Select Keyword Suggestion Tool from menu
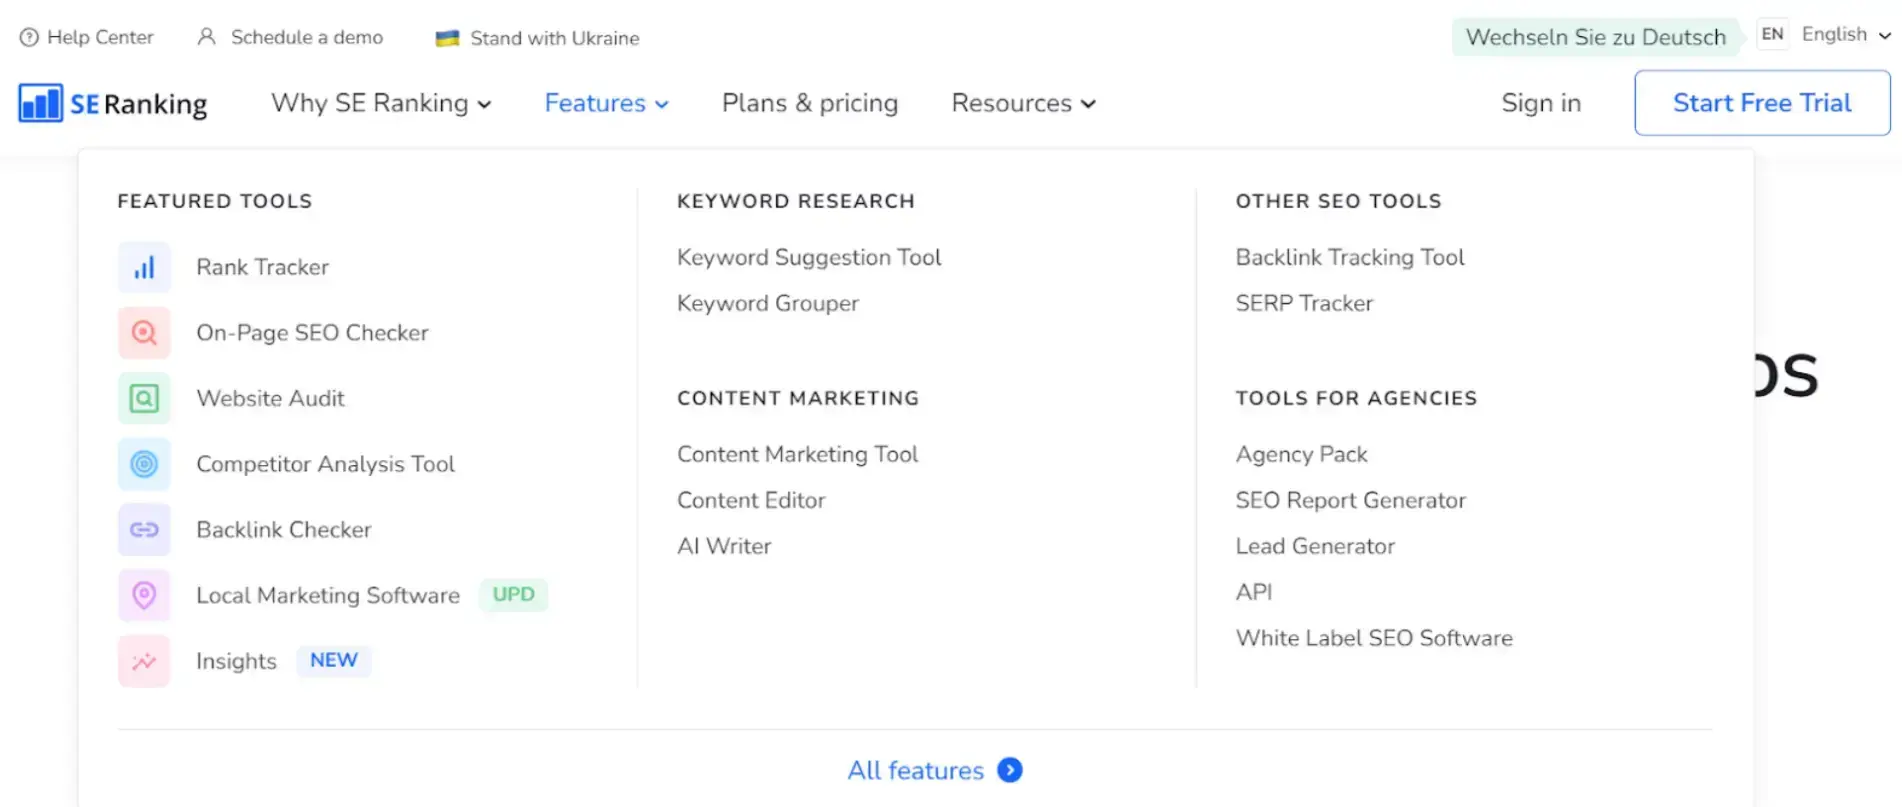The height and width of the screenshot is (807, 1902). tap(808, 257)
